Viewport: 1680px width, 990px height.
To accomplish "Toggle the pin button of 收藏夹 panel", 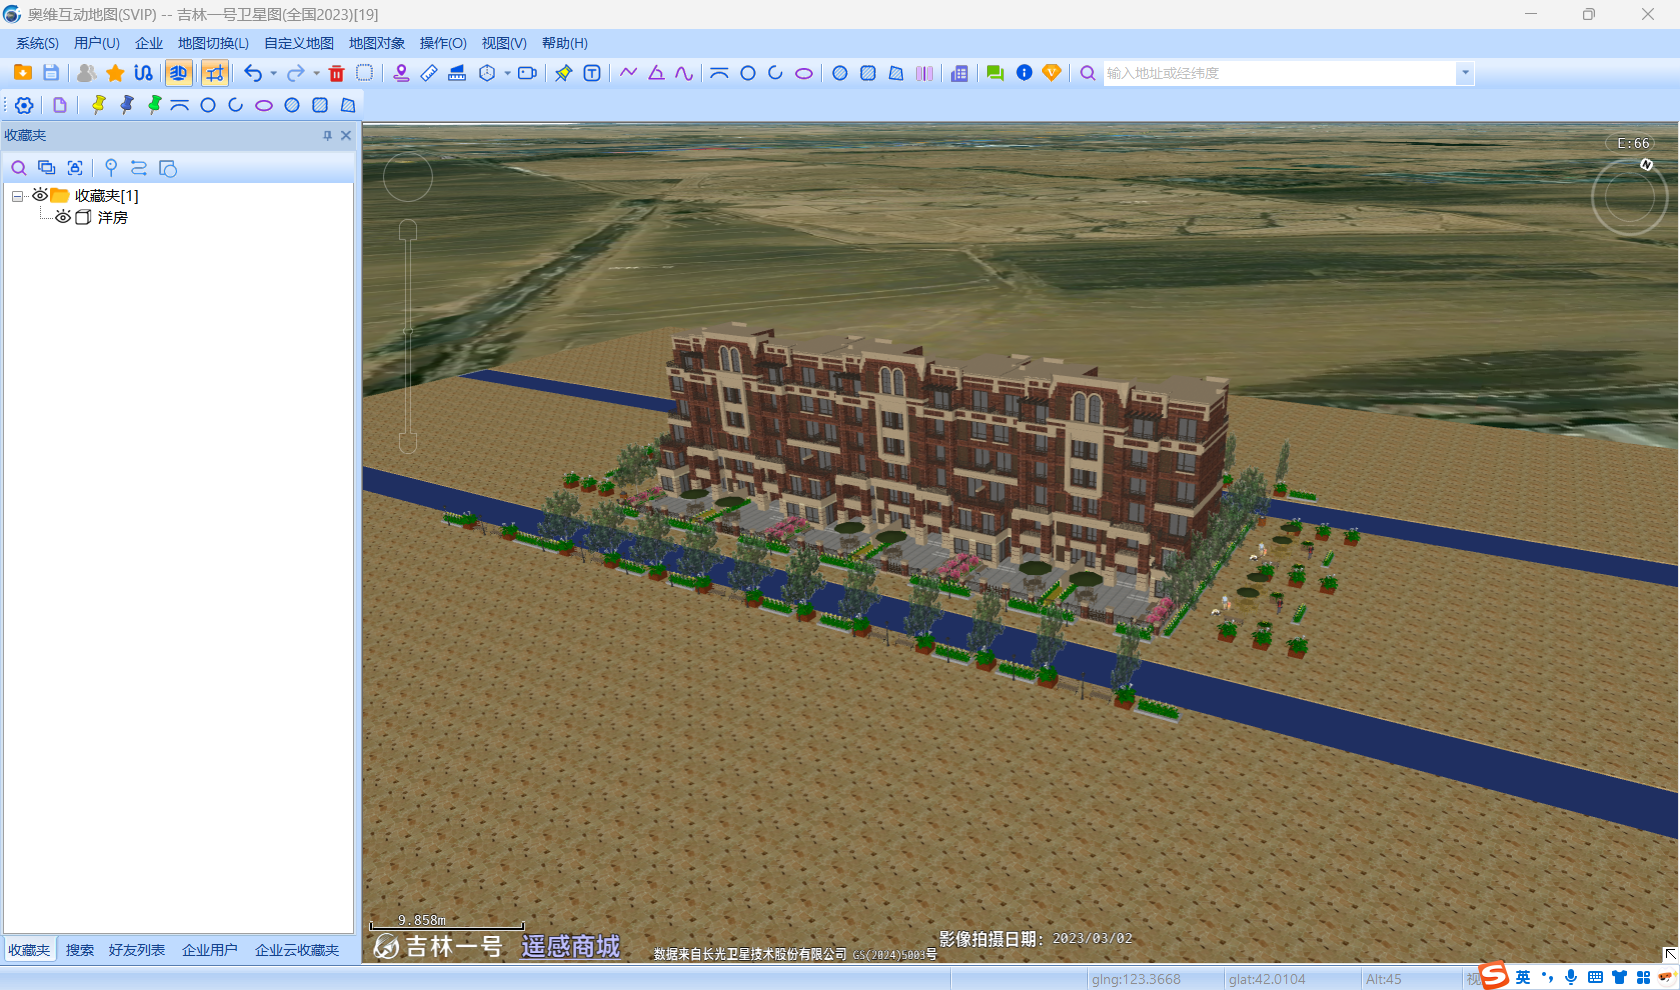I will point(327,135).
